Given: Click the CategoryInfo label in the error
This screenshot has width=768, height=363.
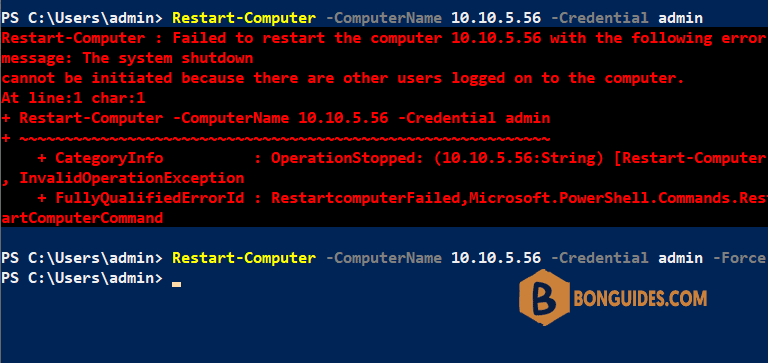Looking at the screenshot, I should pyautogui.click(x=109, y=158).
